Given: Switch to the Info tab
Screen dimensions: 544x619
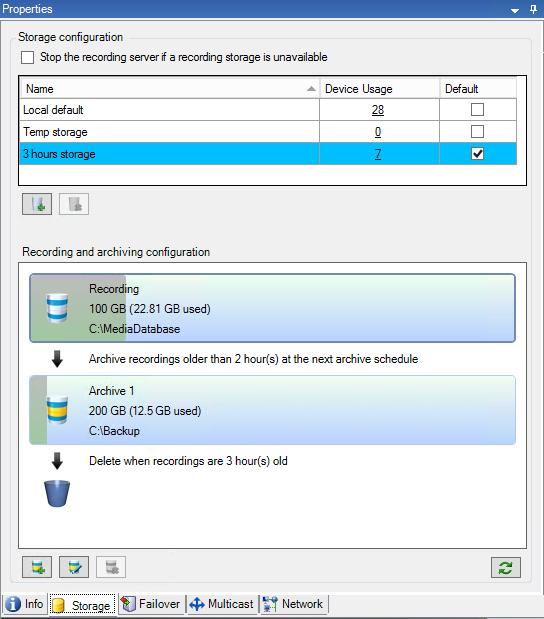Looking at the screenshot, I should tap(24, 604).
